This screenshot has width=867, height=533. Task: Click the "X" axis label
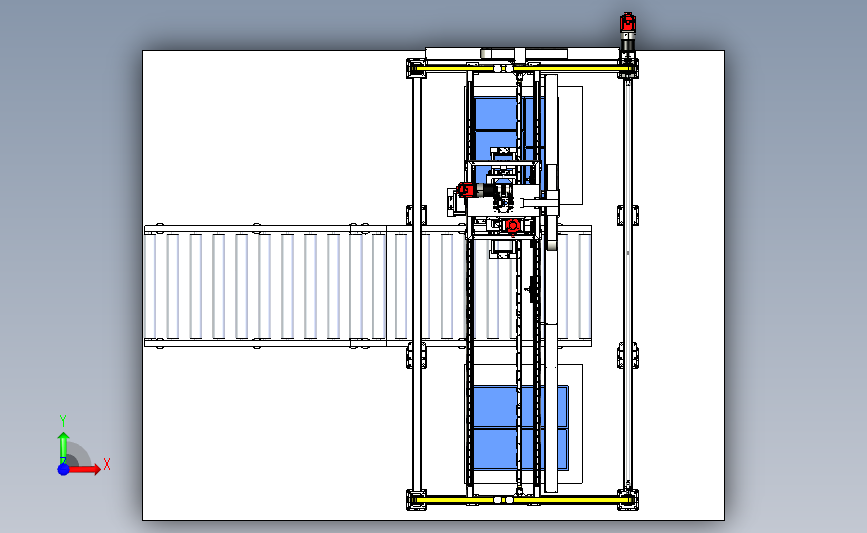(x=107, y=464)
